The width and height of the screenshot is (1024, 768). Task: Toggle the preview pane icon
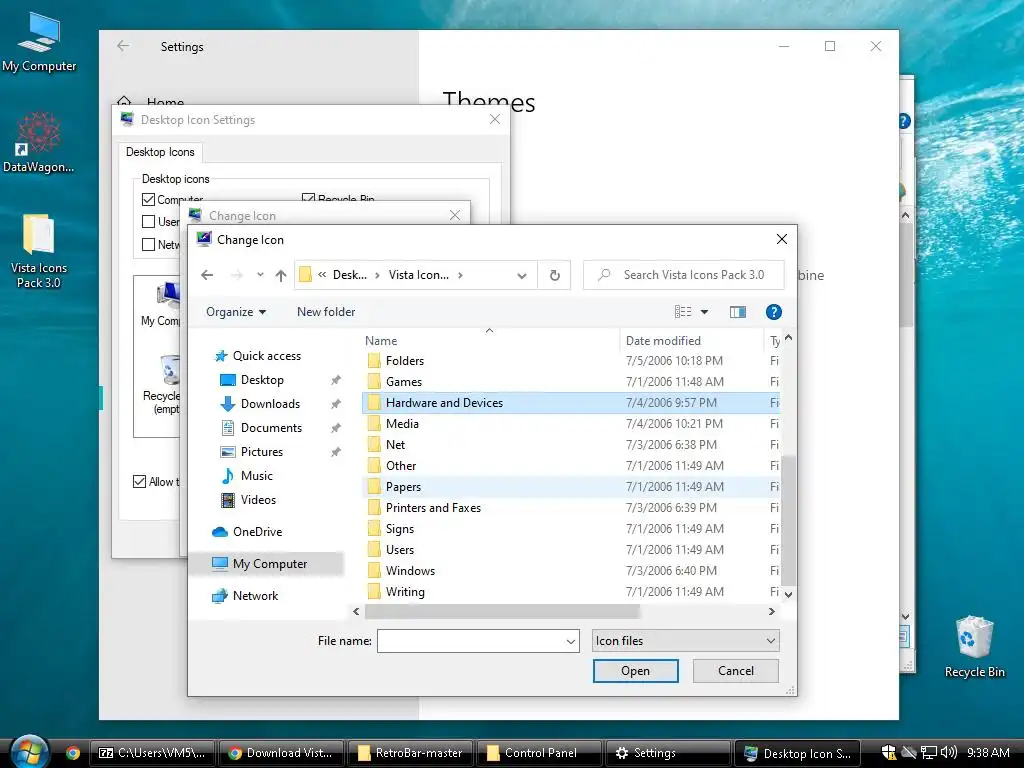(738, 312)
